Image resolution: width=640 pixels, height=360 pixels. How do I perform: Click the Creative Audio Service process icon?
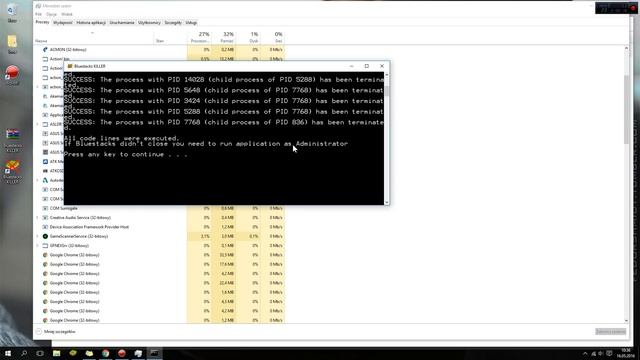pyautogui.click(x=45, y=218)
